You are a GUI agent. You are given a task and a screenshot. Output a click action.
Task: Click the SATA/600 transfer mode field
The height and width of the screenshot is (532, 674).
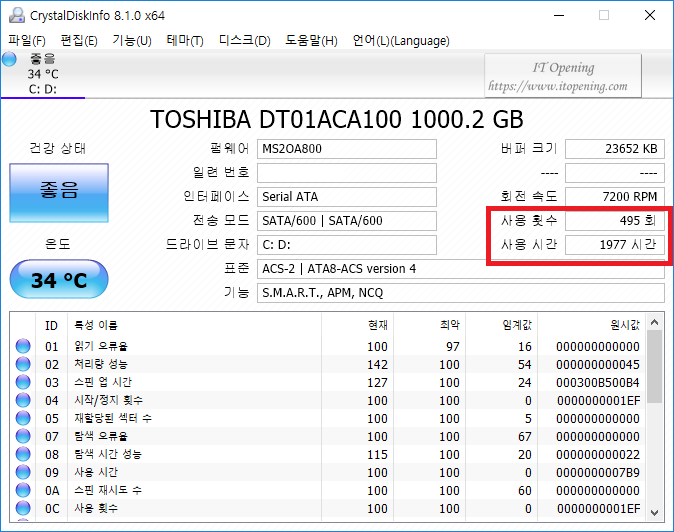347,221
